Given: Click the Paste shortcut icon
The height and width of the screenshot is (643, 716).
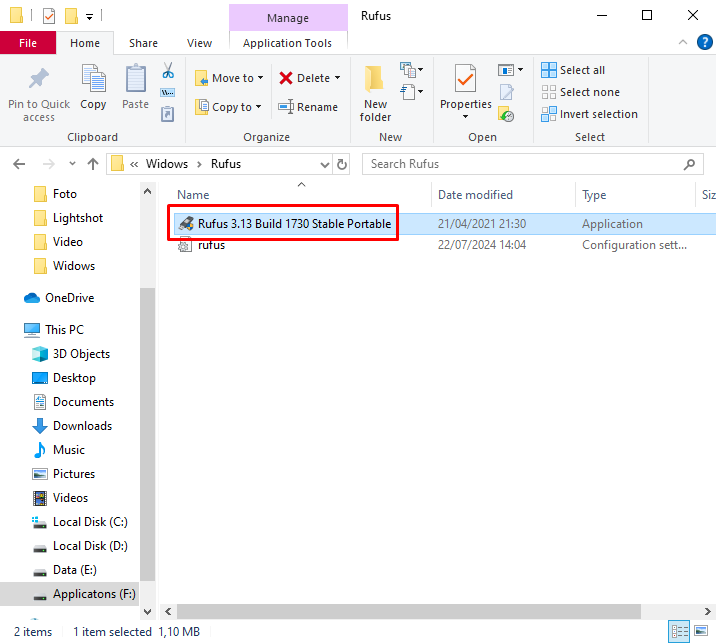Looking at the screenshot, I should (168, 114).
